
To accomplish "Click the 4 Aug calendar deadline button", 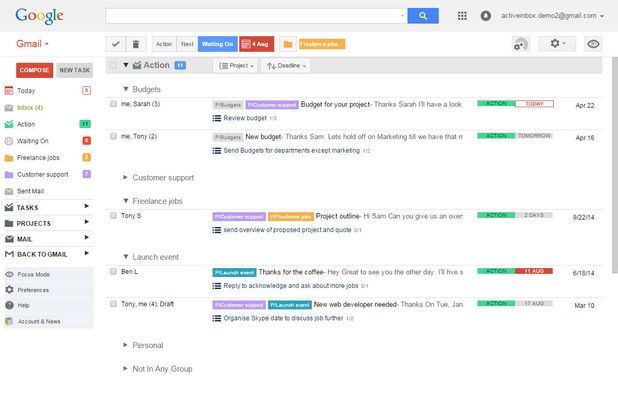I will 257,44.
